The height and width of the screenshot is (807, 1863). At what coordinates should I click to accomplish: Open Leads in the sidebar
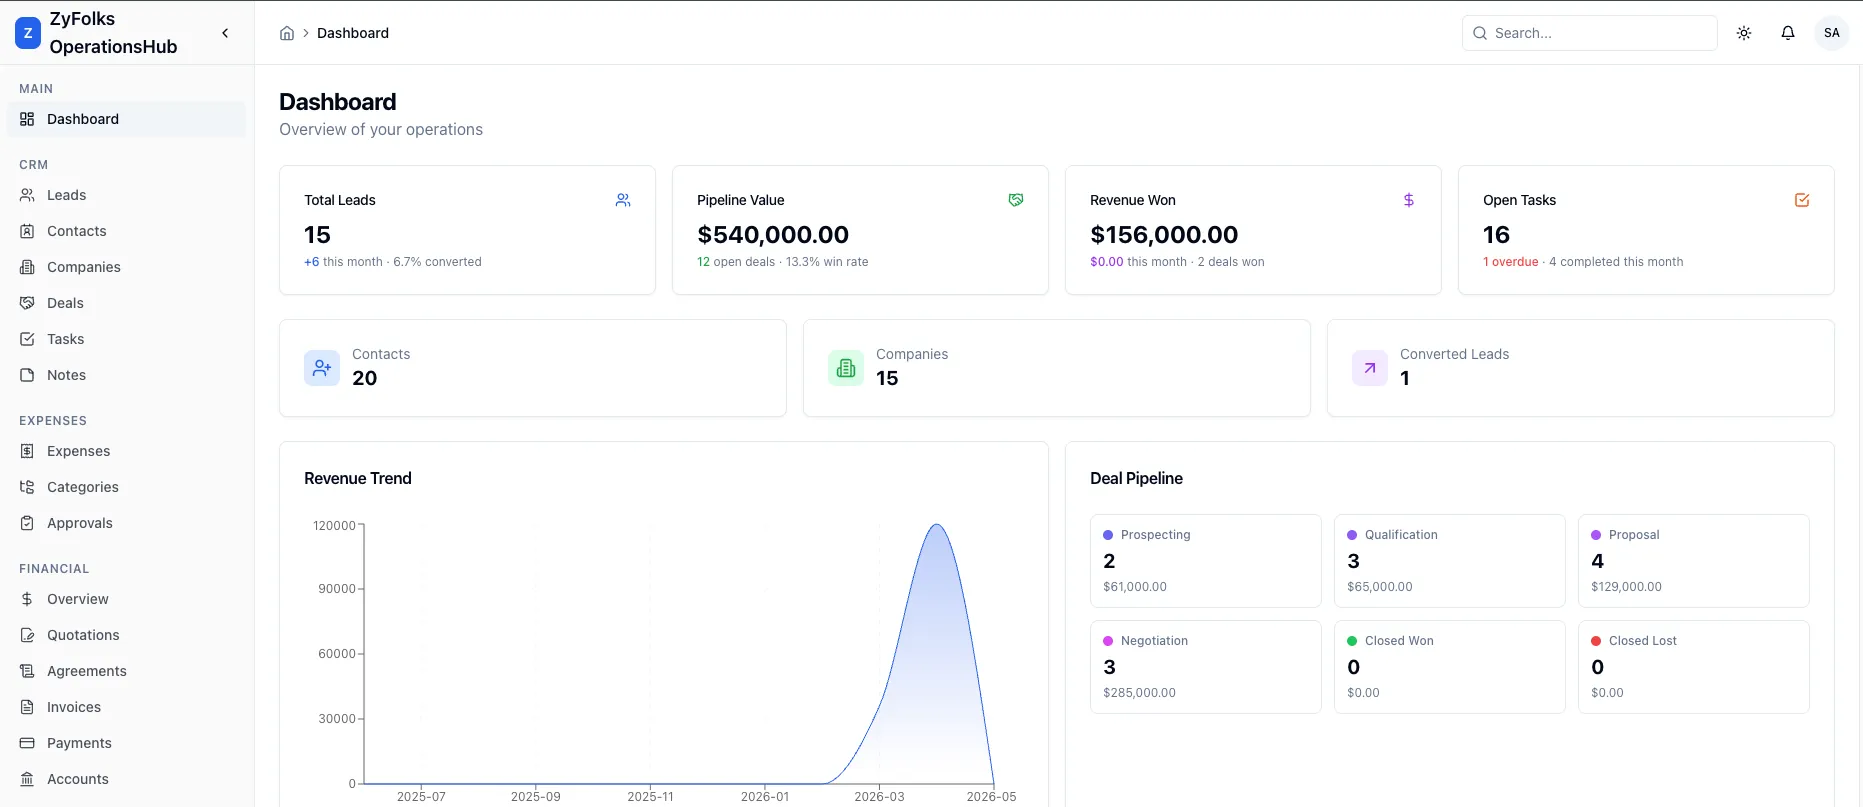(127, 195)
